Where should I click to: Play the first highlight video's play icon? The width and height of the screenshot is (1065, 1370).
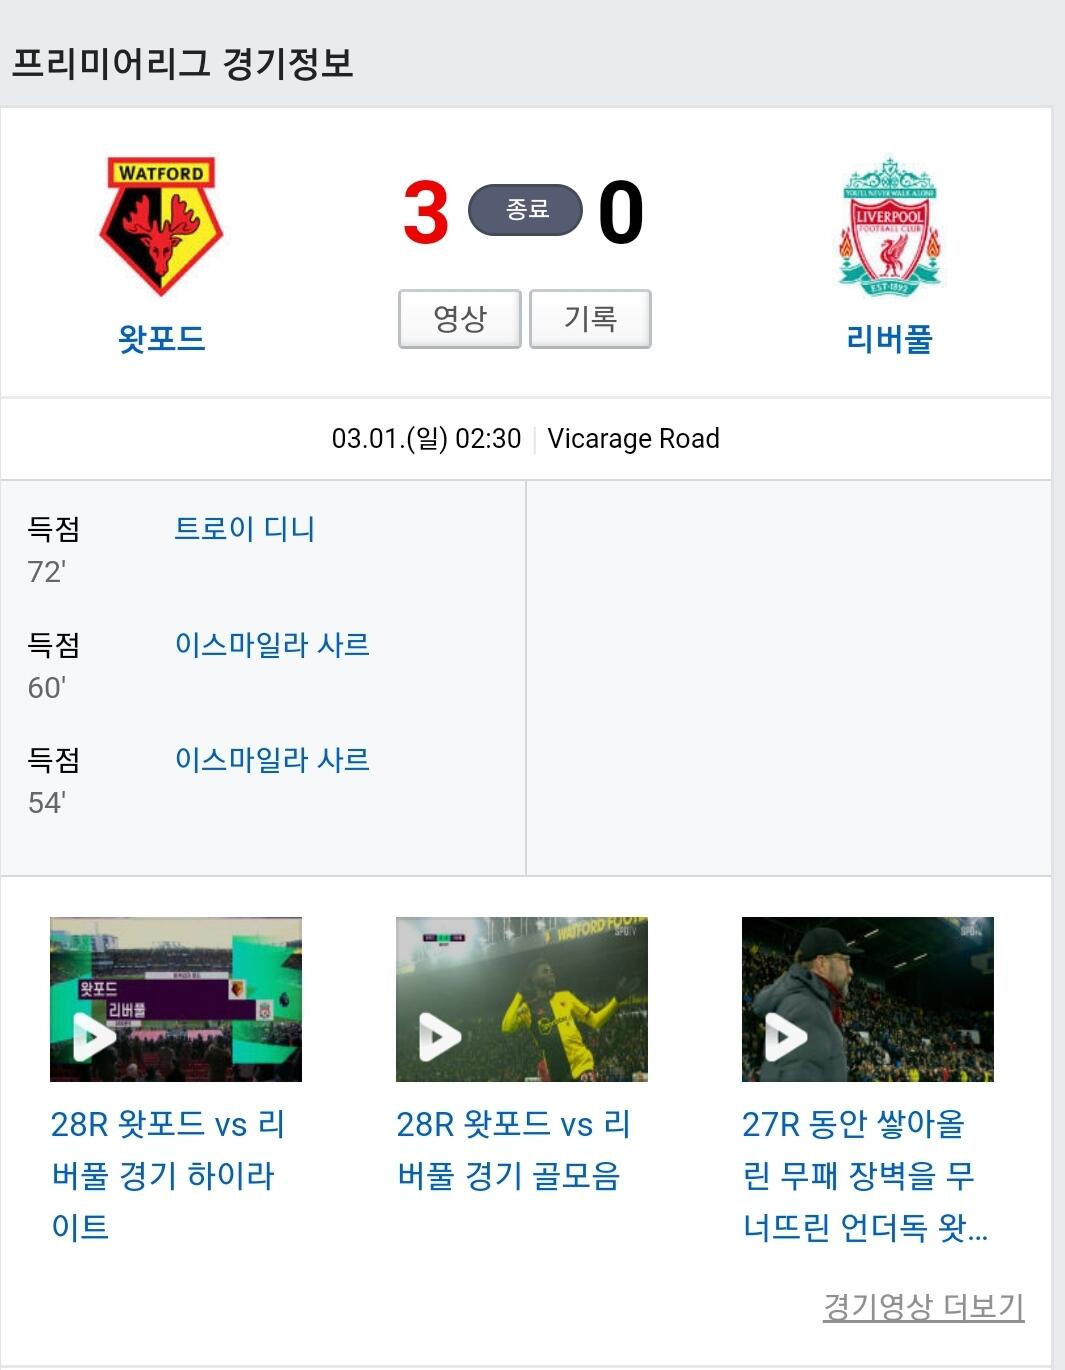(x=95, y=1037)
